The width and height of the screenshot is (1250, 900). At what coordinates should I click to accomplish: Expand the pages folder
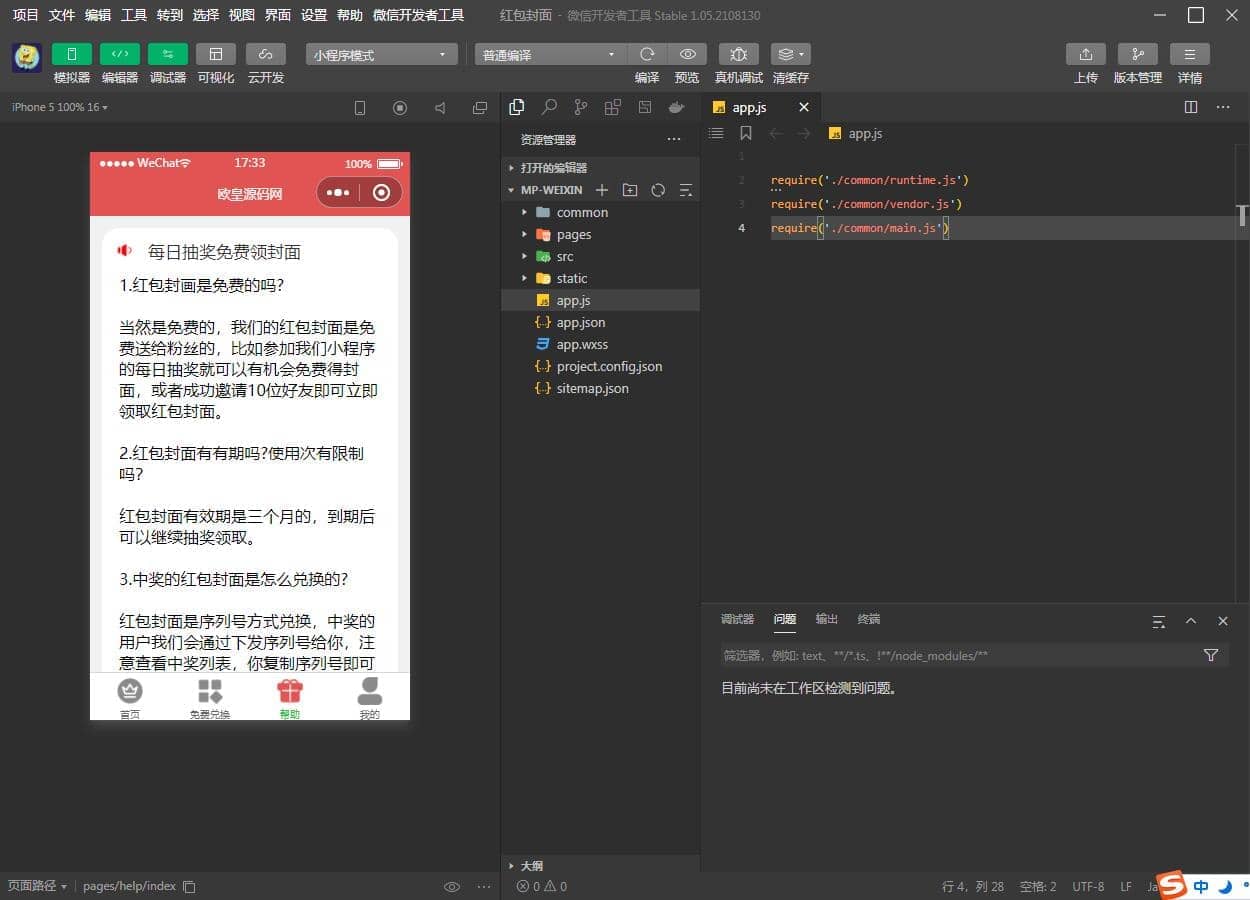coord(573,234)
